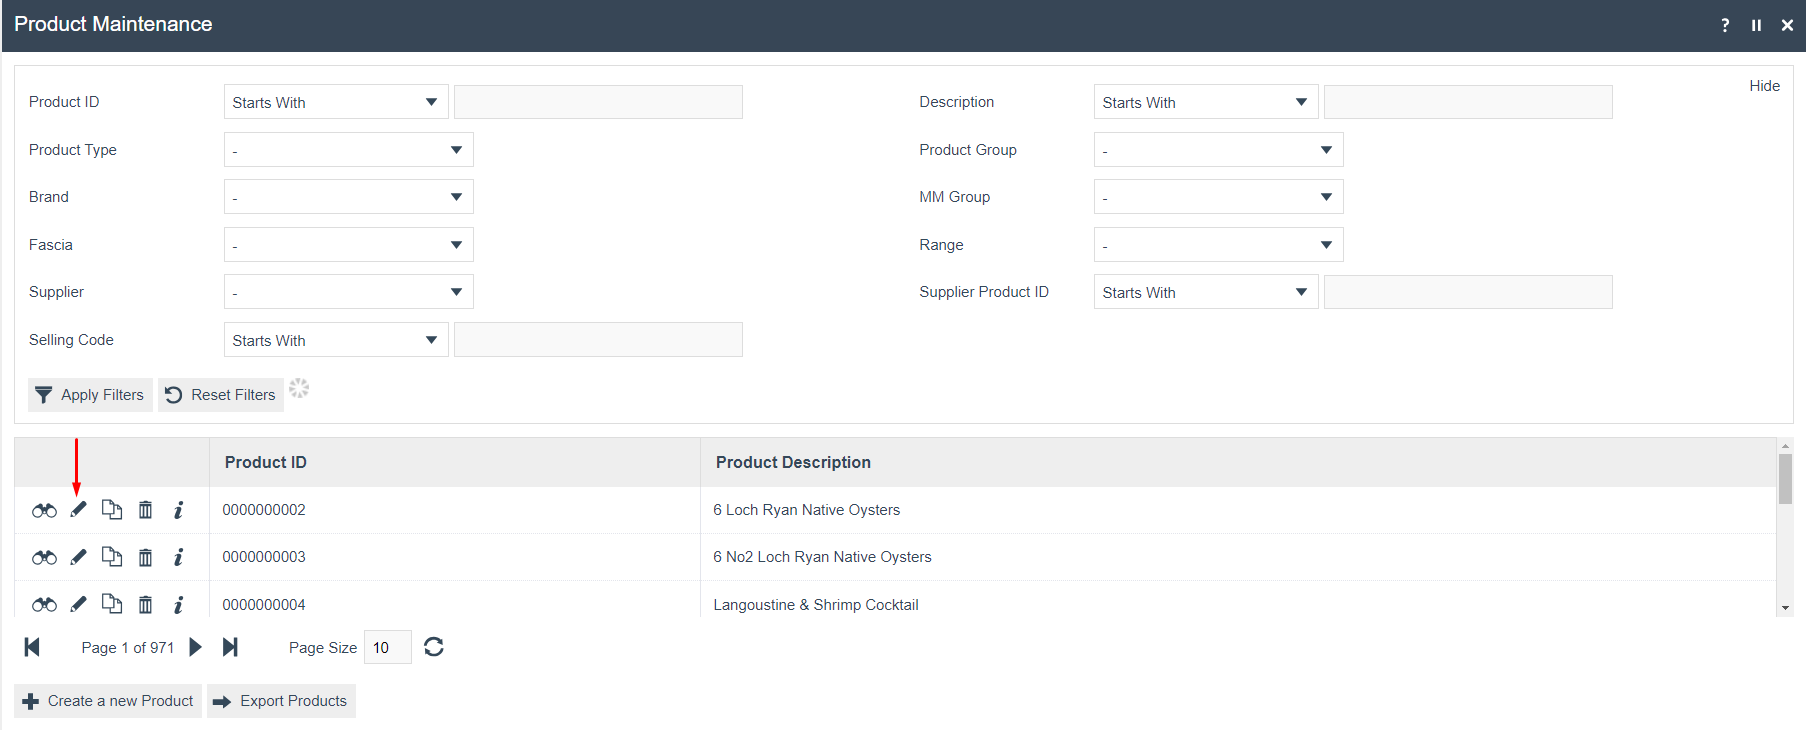Screen dimensions: 1806x730
Task: Open Brand dropdown
Action: (x=349, y=197)
